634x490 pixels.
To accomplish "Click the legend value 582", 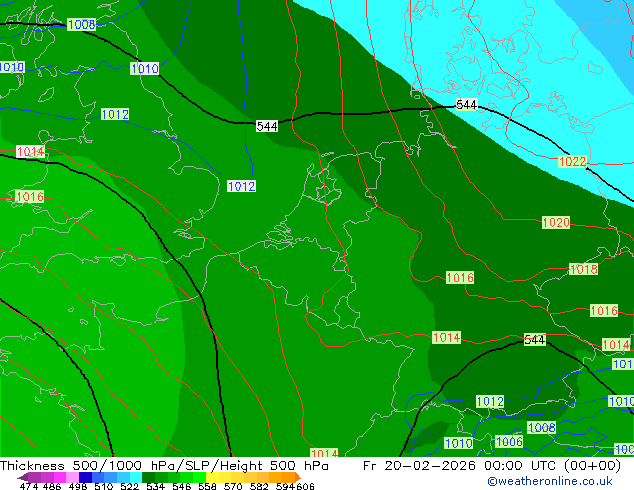I will pyautogui.click(x=259, y=486).
